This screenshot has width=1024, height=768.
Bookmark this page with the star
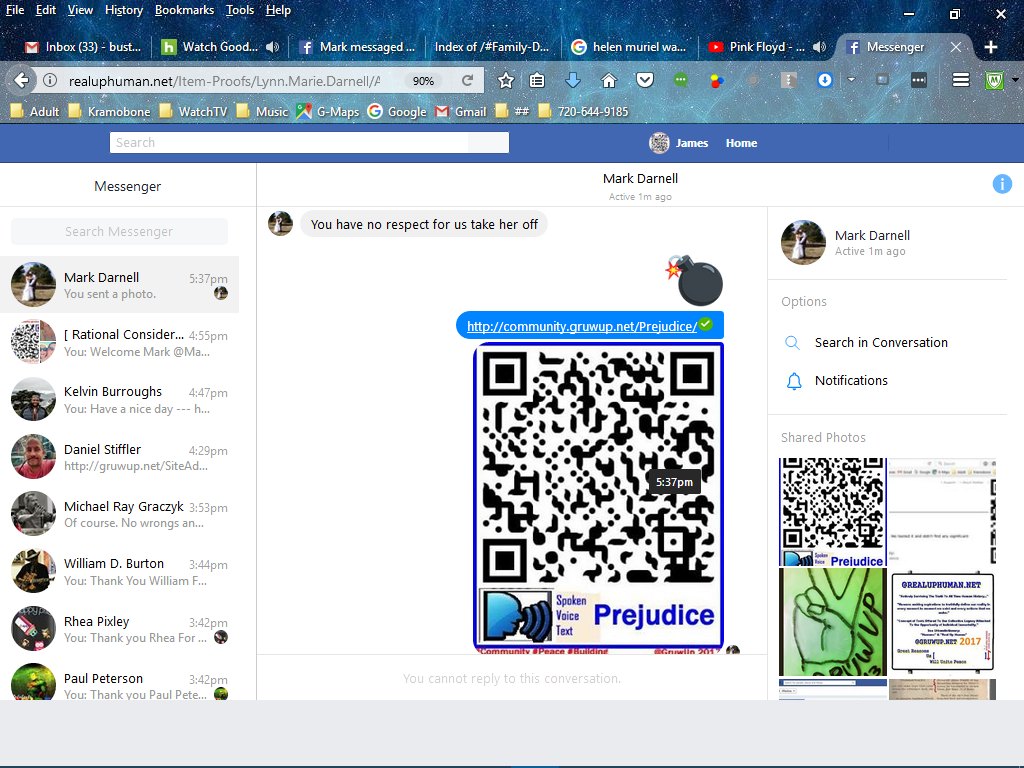505,80
